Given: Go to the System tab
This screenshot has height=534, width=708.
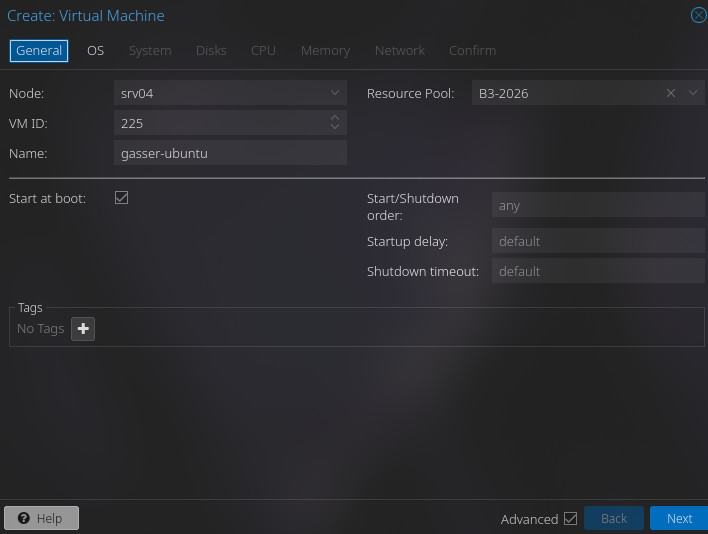Looking at the screenshot, I should pyautogui.click(x=150, y=50).
